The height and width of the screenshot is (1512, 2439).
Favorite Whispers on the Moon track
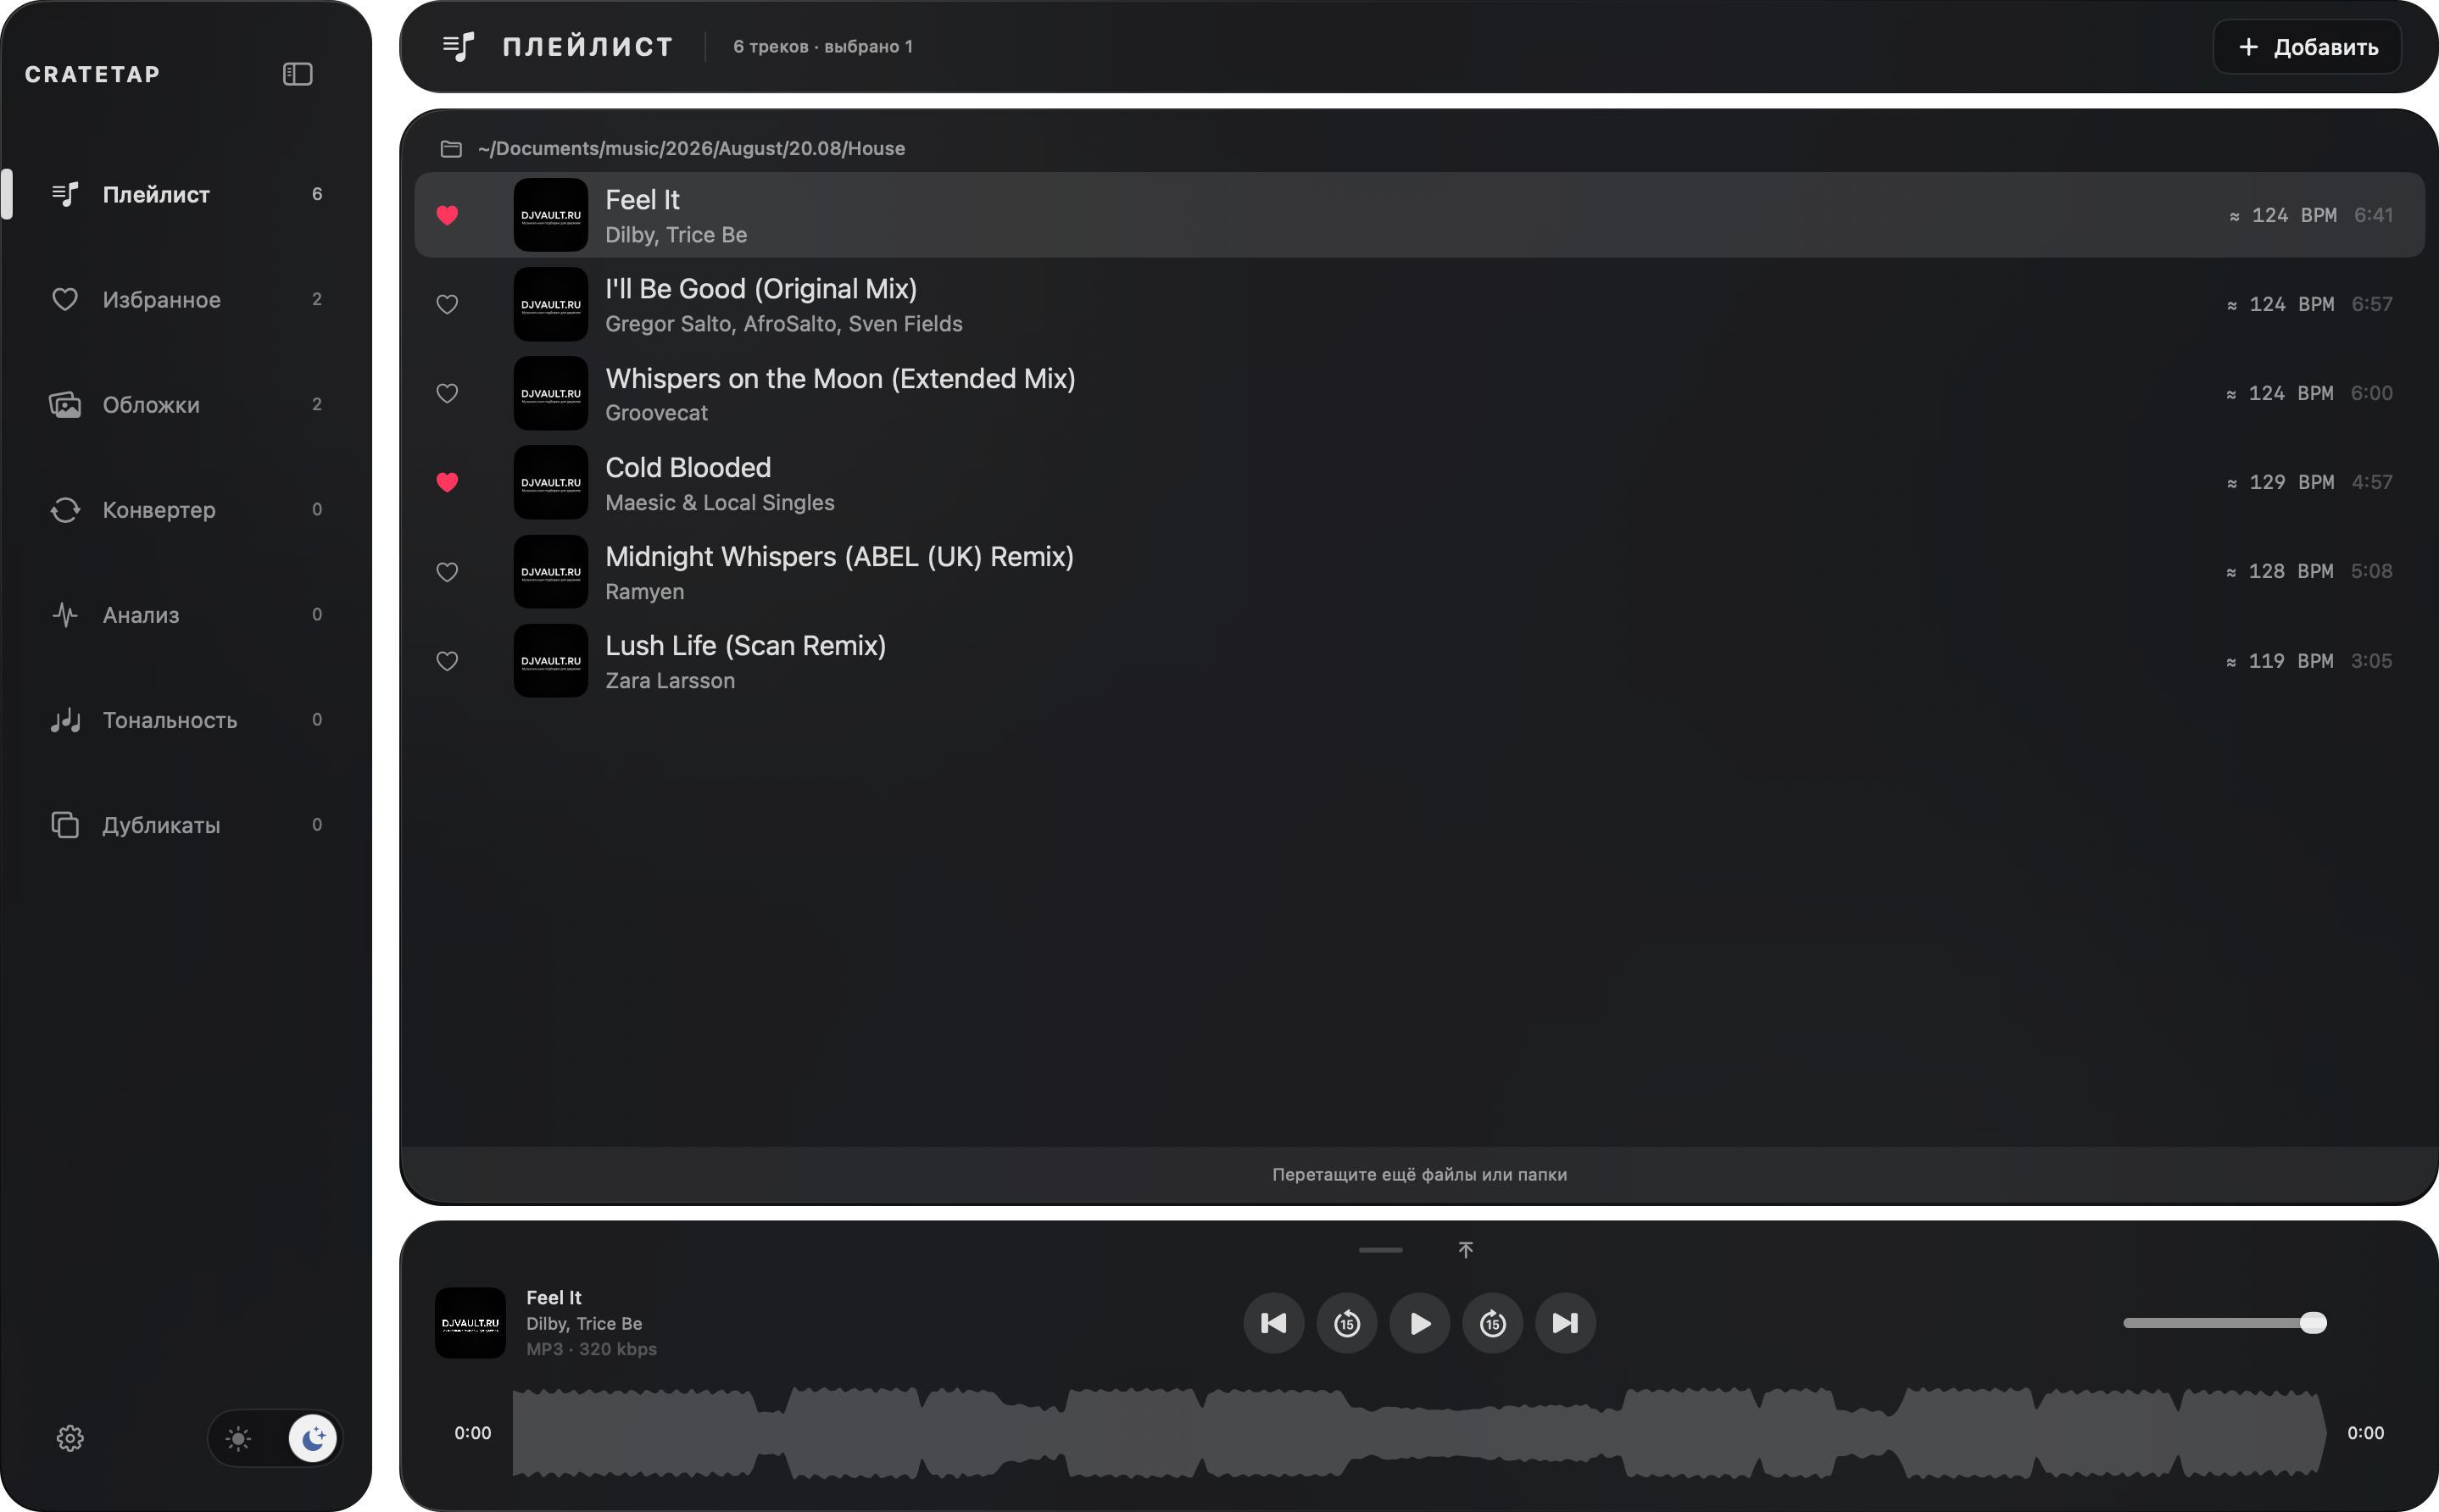[x=447, y=393]
